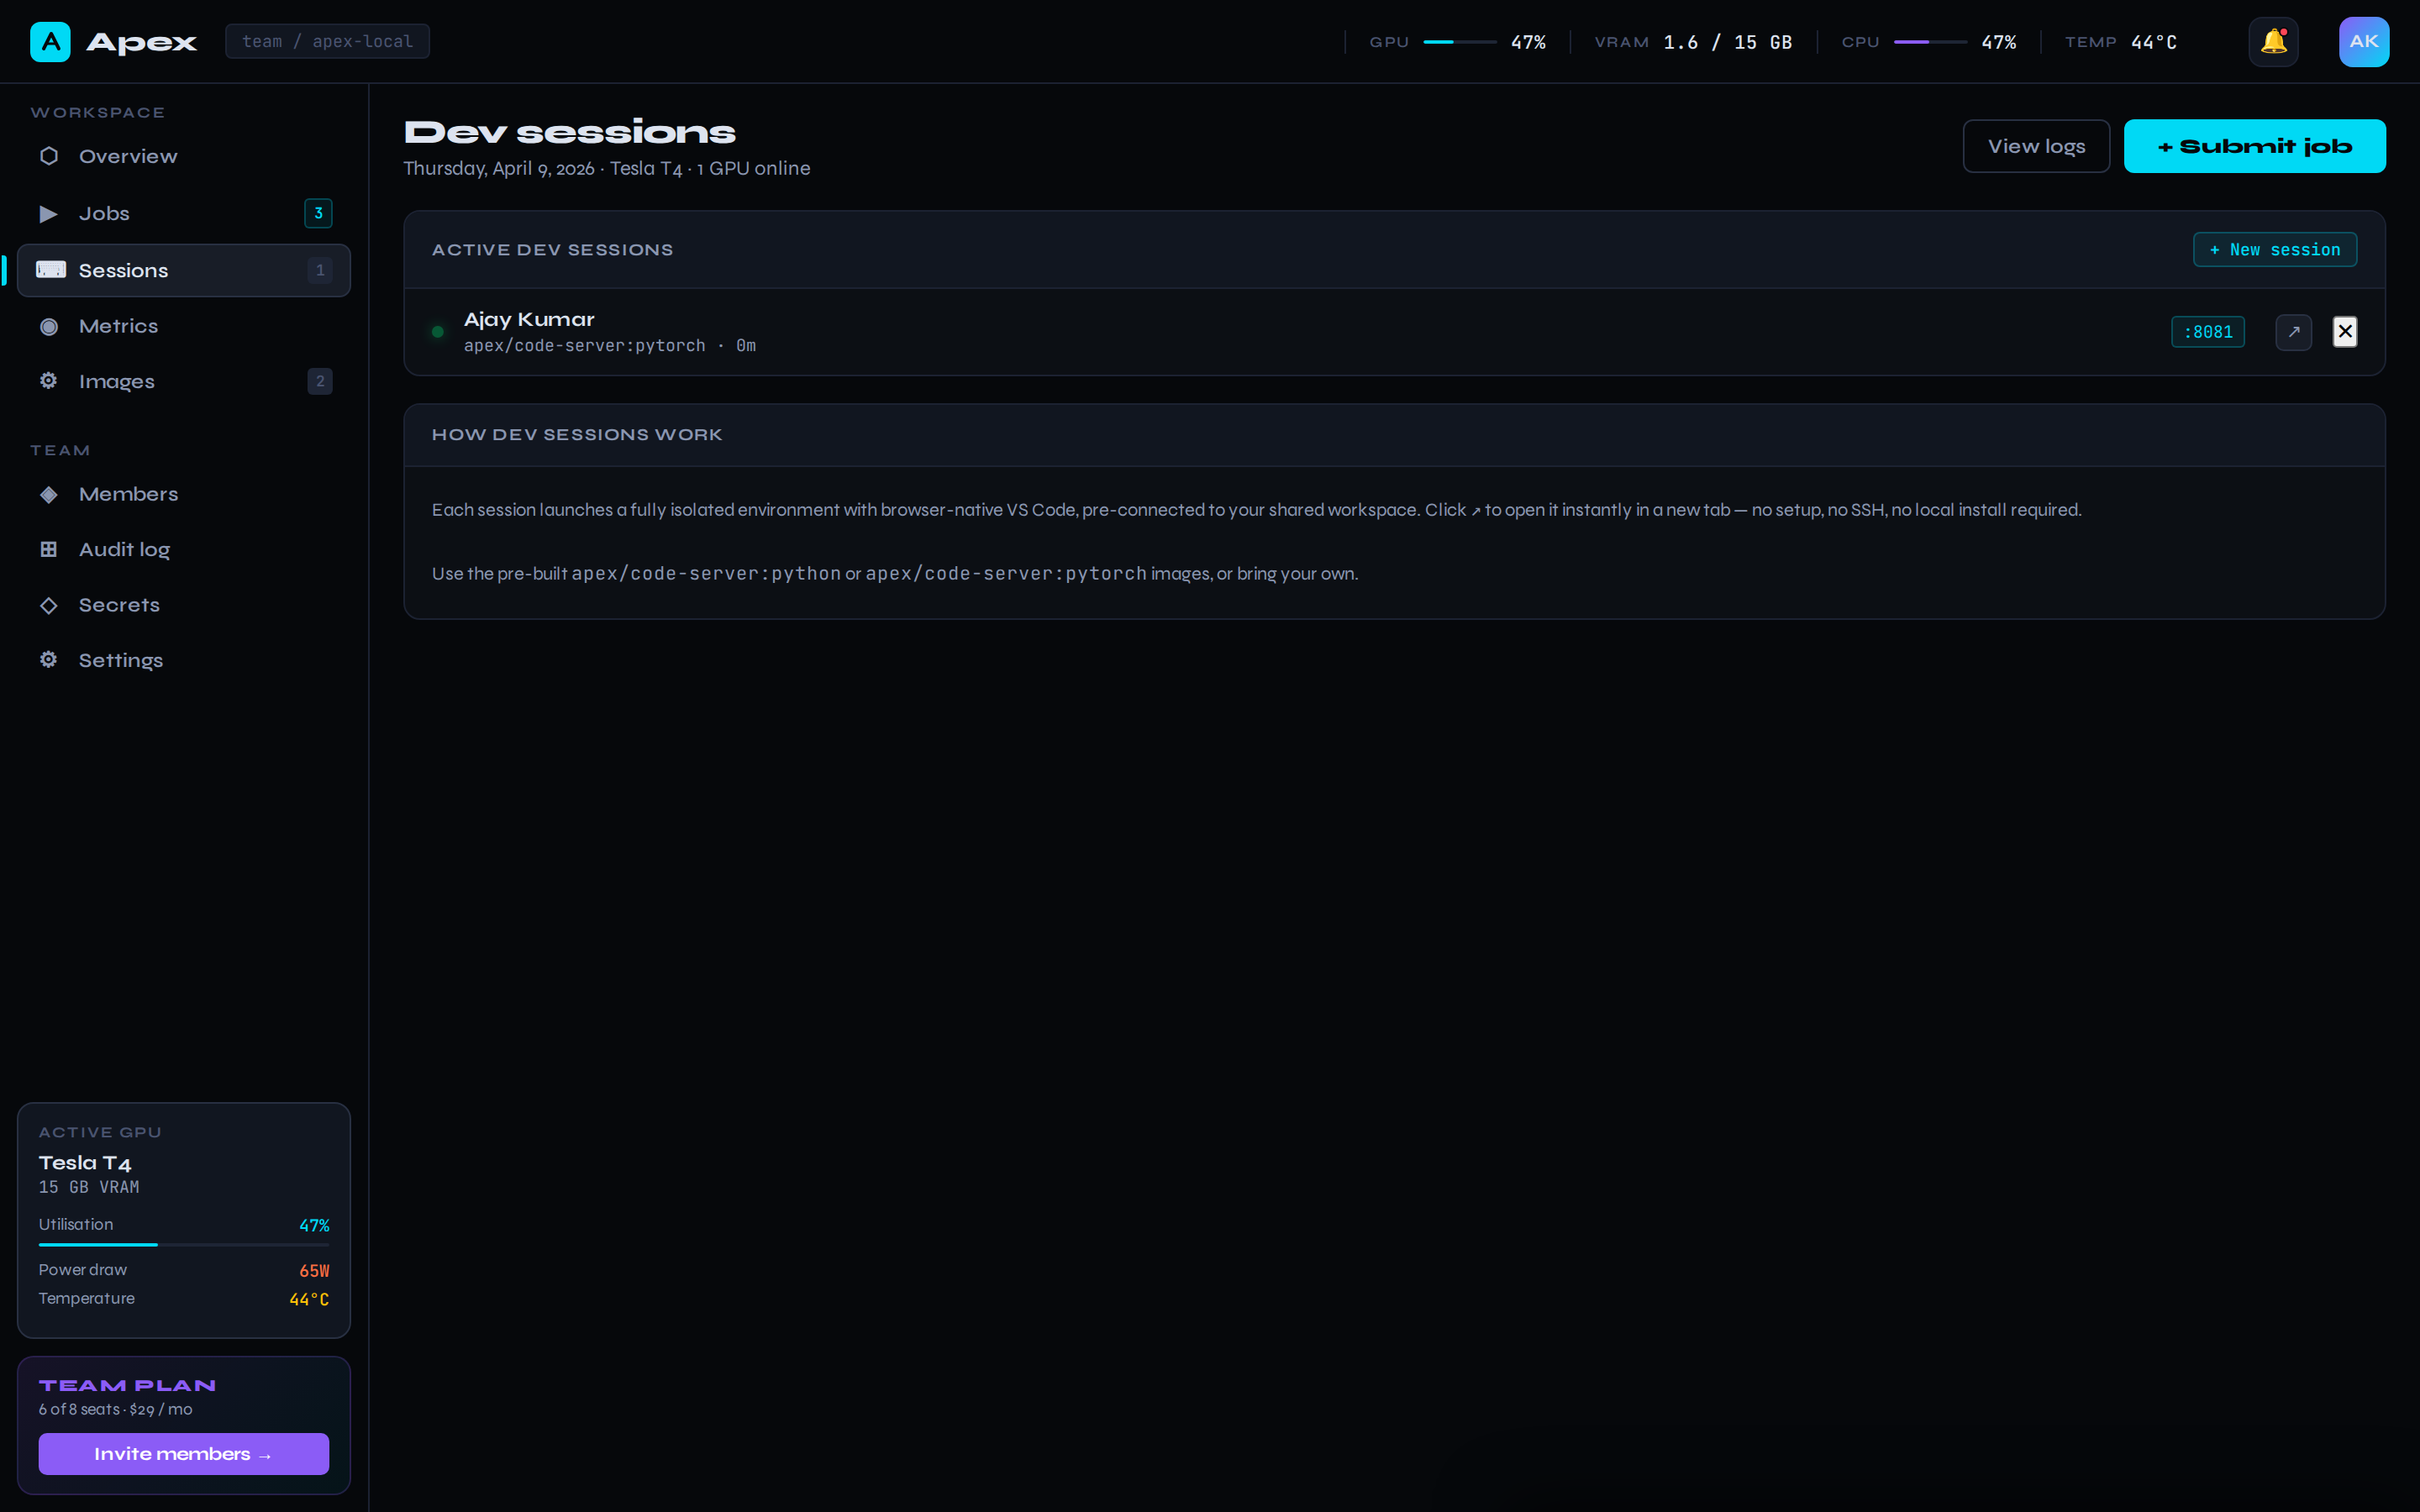The image size is (2420, 1512).
Task: Select the Overview hexagon icon in sidebar
Action: [x=49, y=156]
